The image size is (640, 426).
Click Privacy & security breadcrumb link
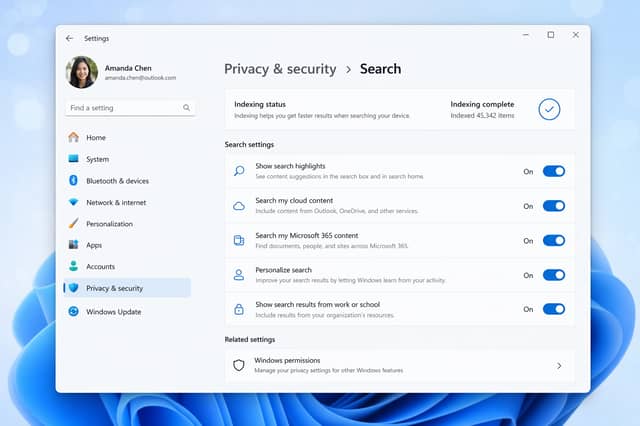pos(280,69)
